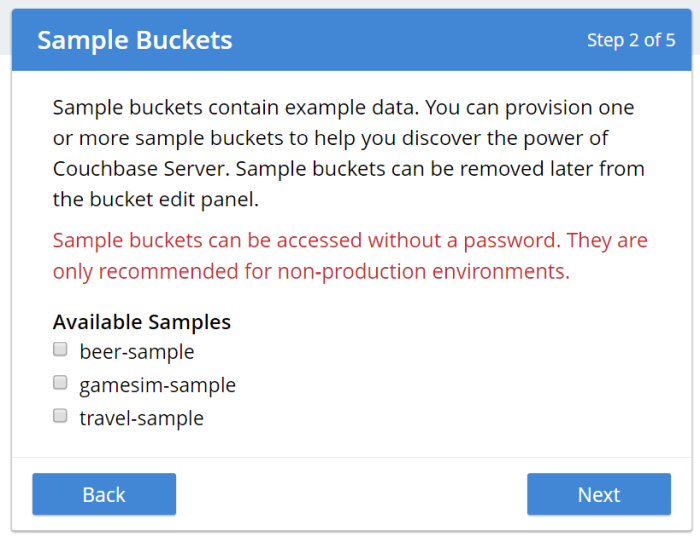Click the 'non-production environments' warning line
Image resolution: width=700 pixels, height=549 pixels.
tap(311, 271)
